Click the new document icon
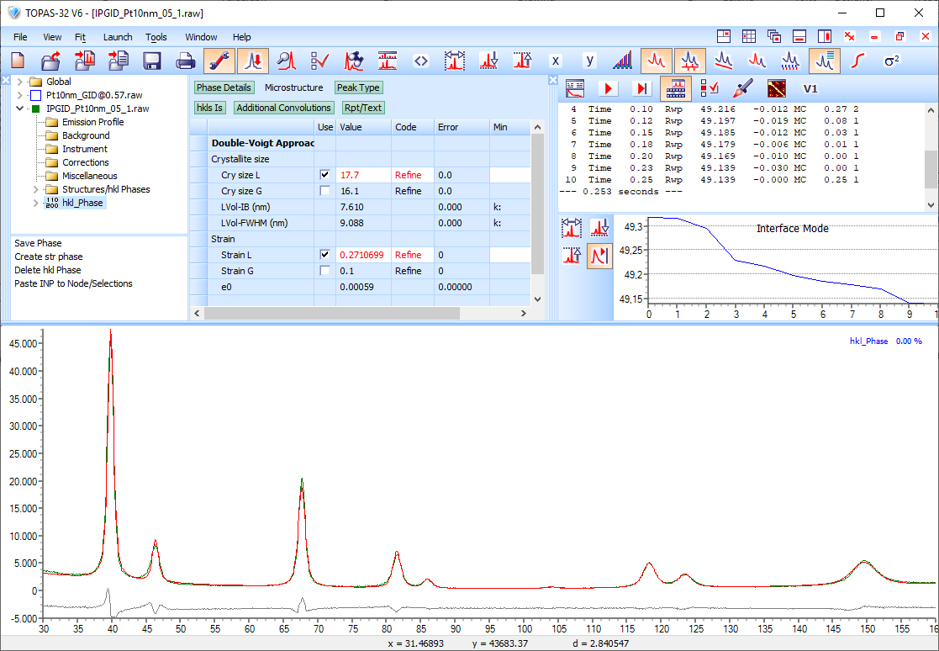This screenshot has height=651, width=939. [18, 60]
